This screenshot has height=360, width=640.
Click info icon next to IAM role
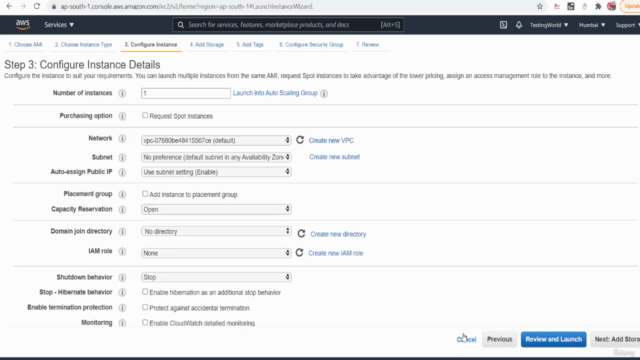pyautogui.click(x=122, y=251)
